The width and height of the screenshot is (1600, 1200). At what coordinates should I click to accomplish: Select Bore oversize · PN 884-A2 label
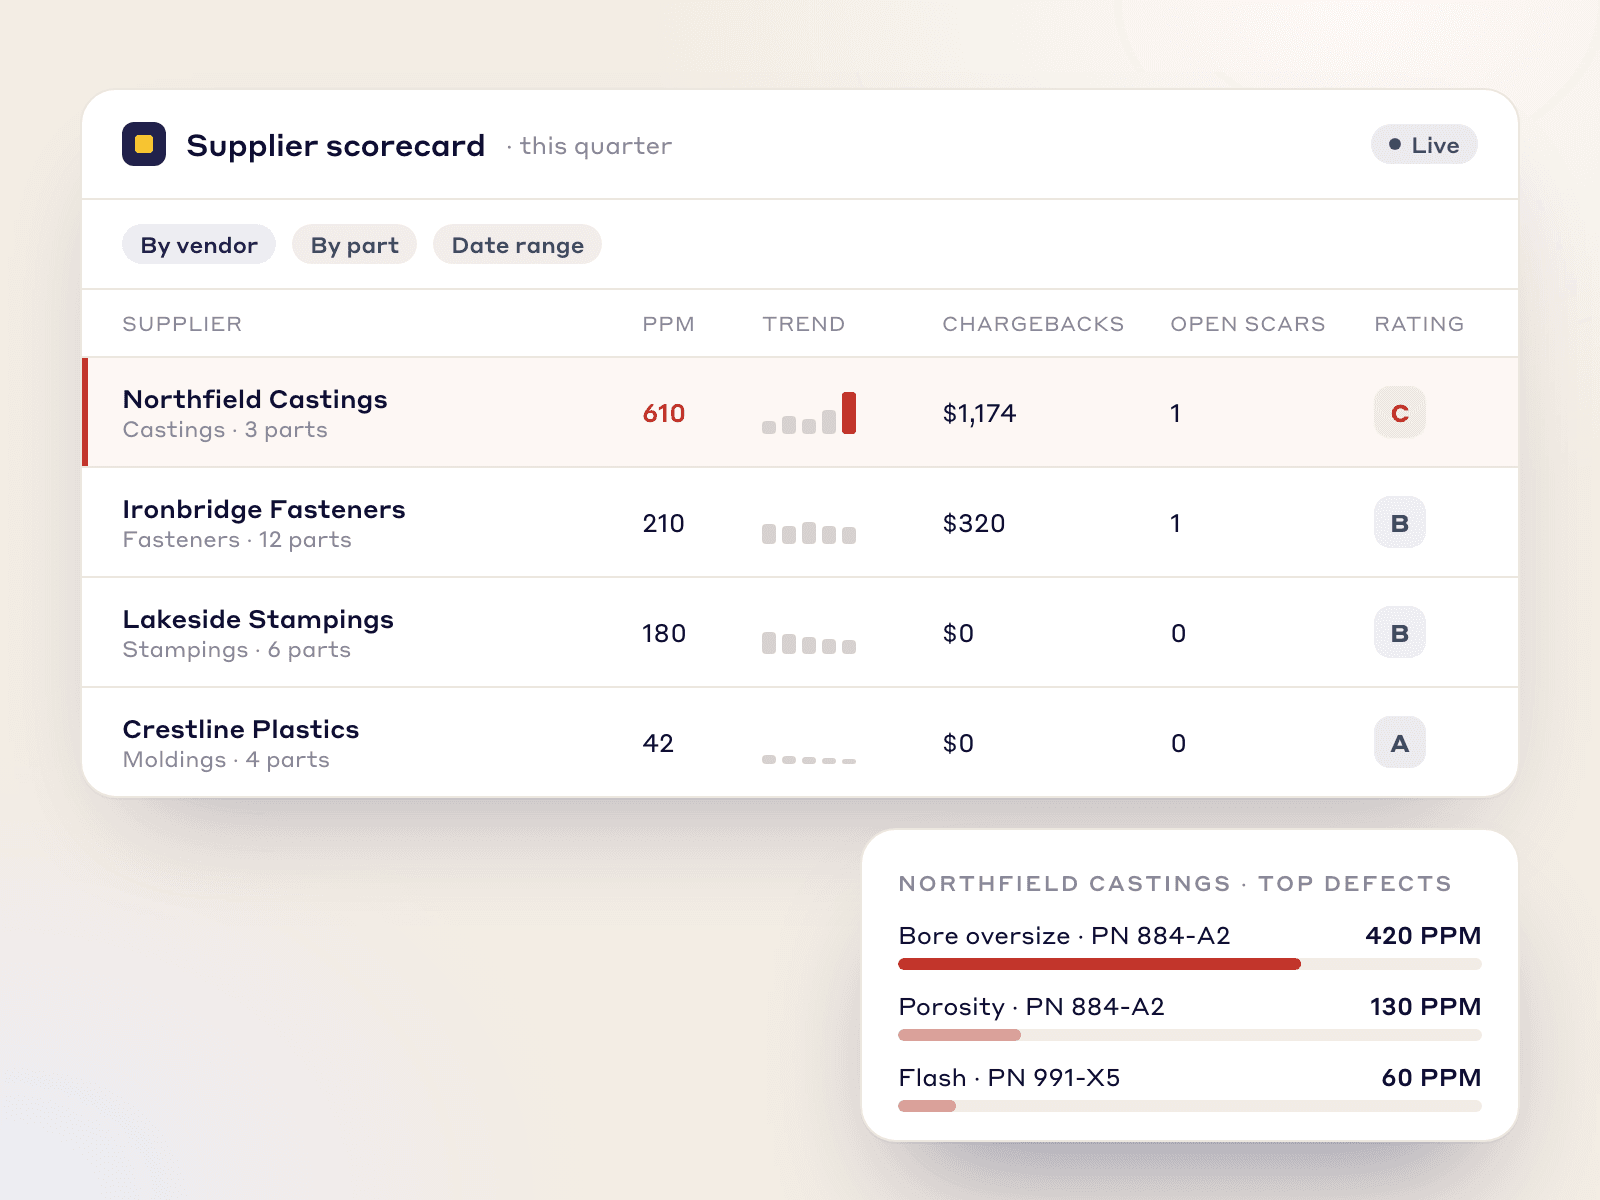pyautogui.click(x=1064, y=936)
